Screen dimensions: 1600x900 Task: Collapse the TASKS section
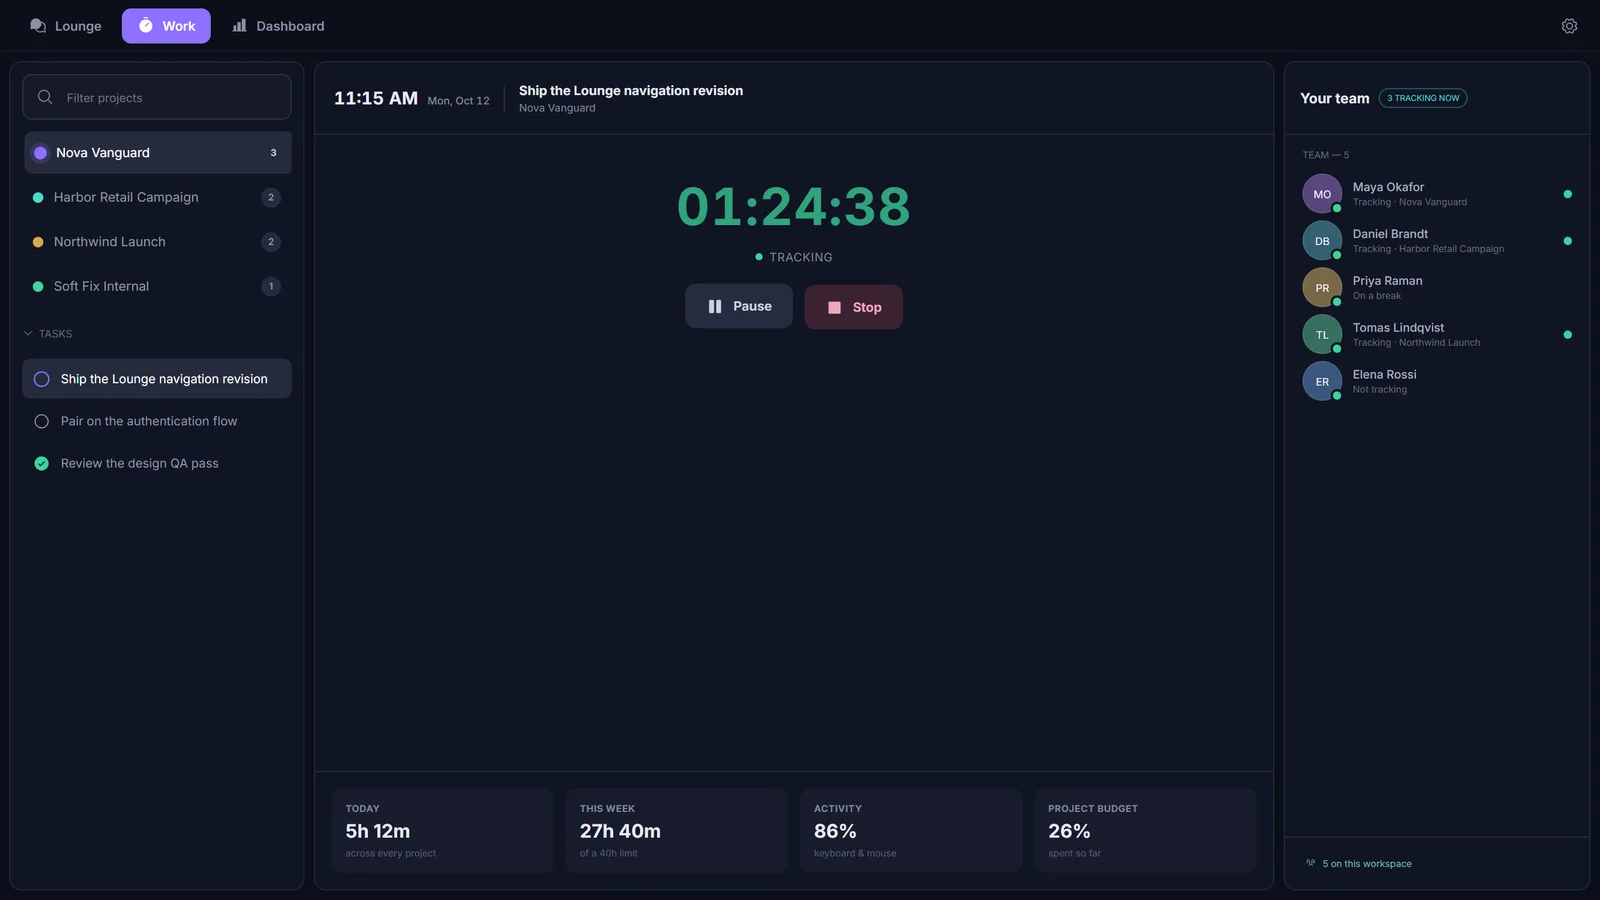(x=48, y=334)
